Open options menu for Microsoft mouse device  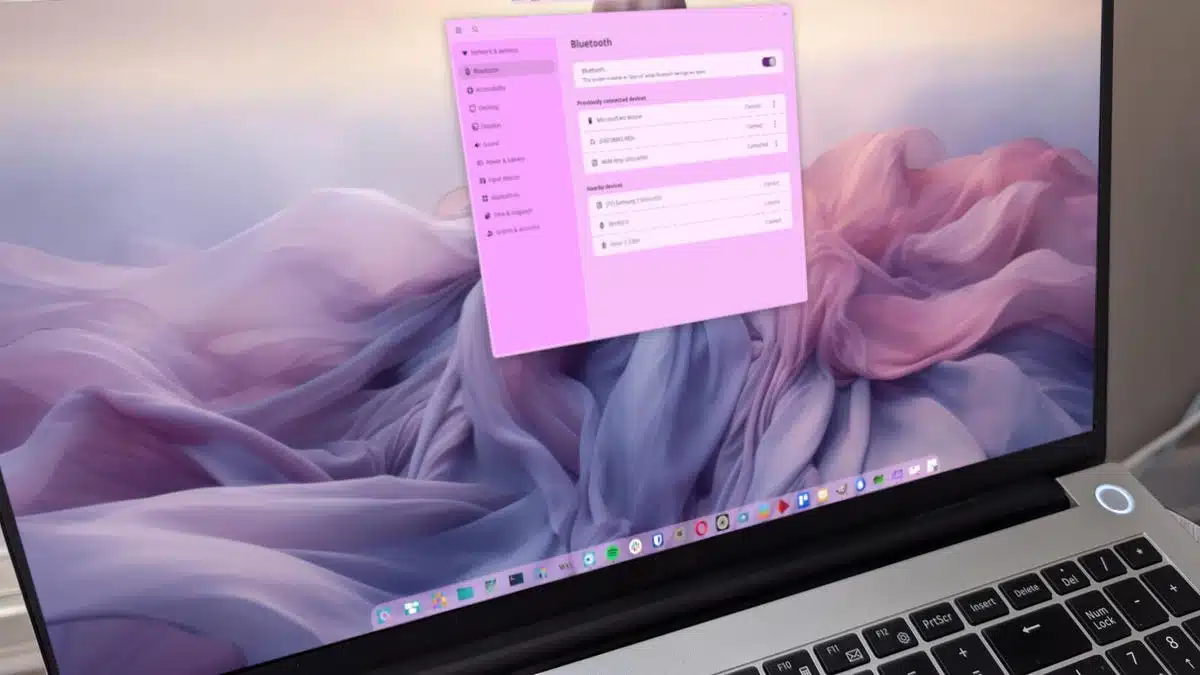[773, 104]
